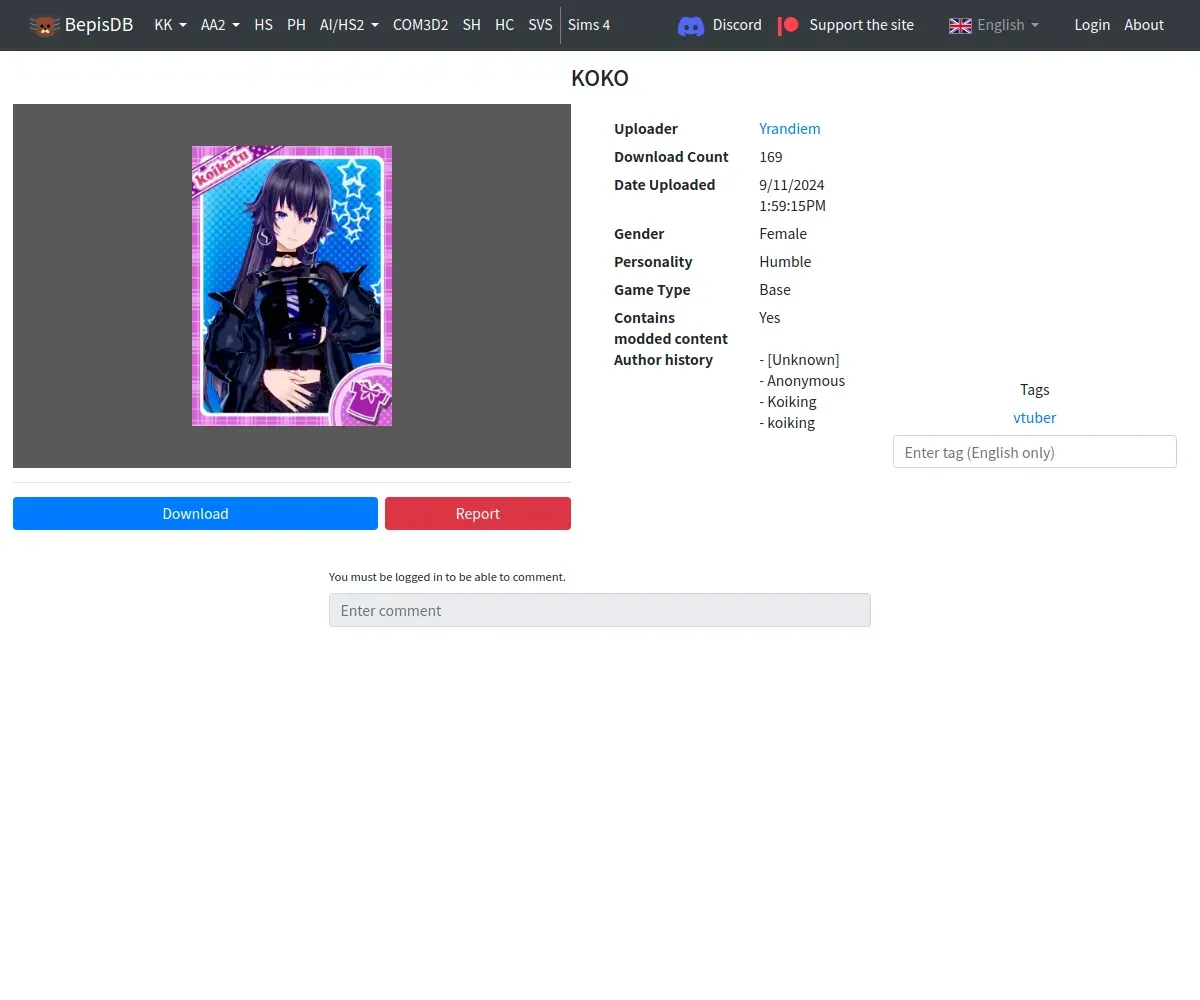1200x1000 pixels.
Task: Open the Discord link
Action: point(737,25)
